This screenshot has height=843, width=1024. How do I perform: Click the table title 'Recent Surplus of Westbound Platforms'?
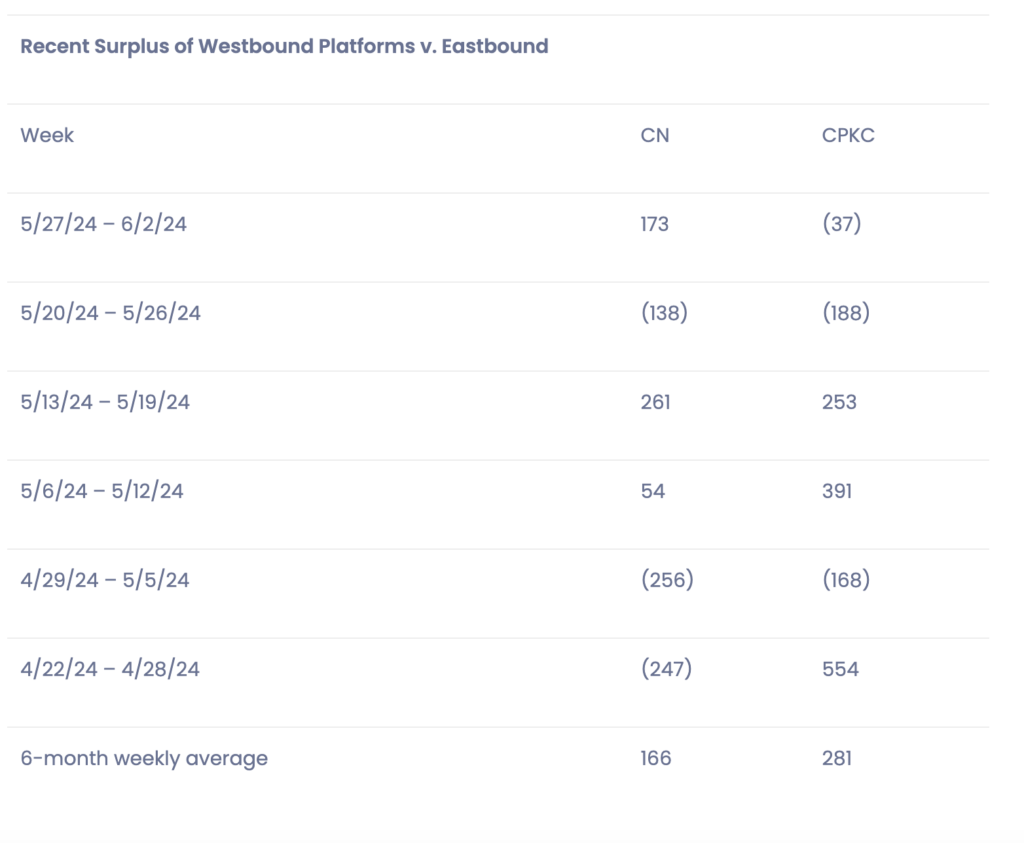[284, 46]
